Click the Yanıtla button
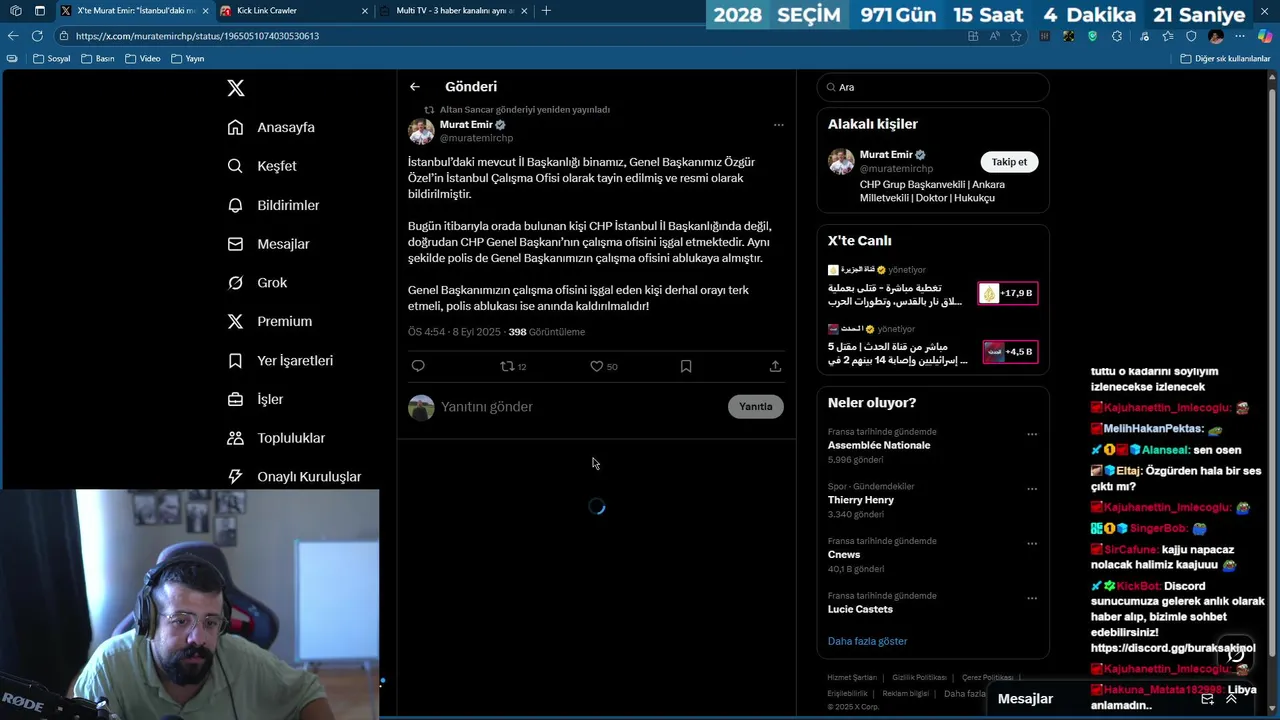The height and width of the screenshot is (720, 1280). [756, 407]
